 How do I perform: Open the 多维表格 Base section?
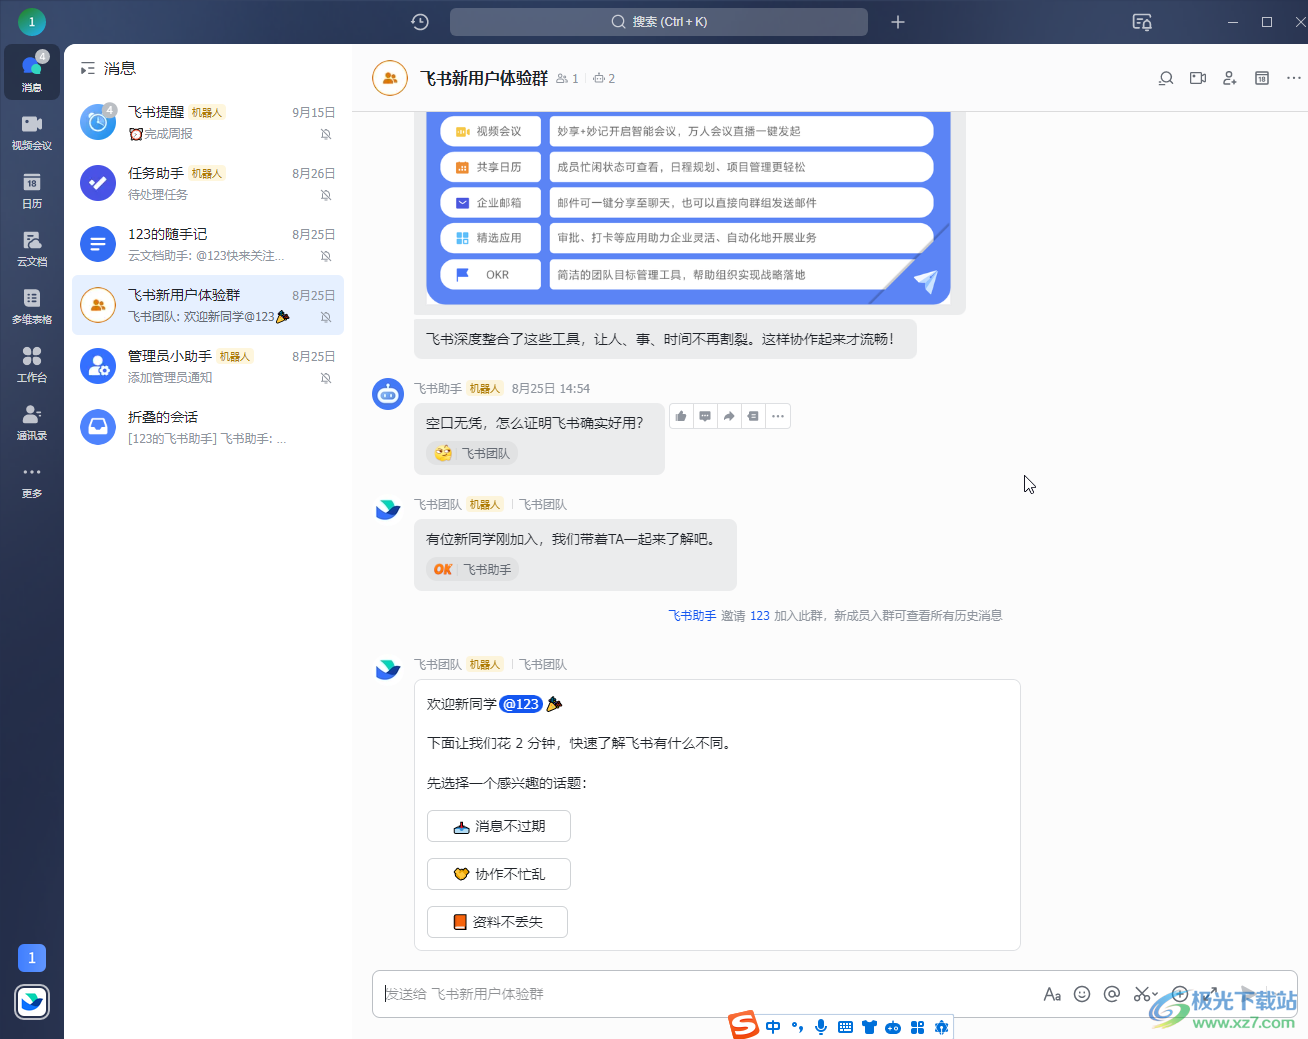coord(32,305)
